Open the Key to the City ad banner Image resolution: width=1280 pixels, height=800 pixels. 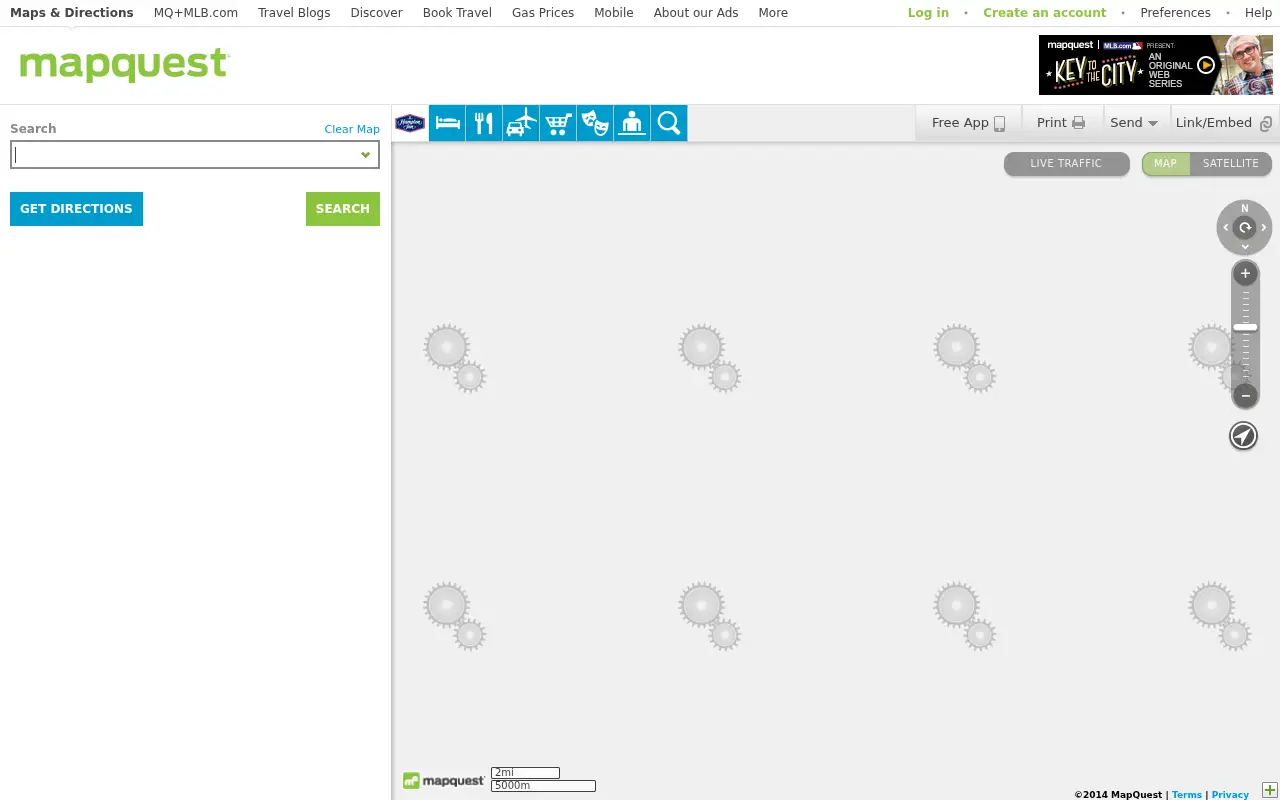[x=1156, y=65]
